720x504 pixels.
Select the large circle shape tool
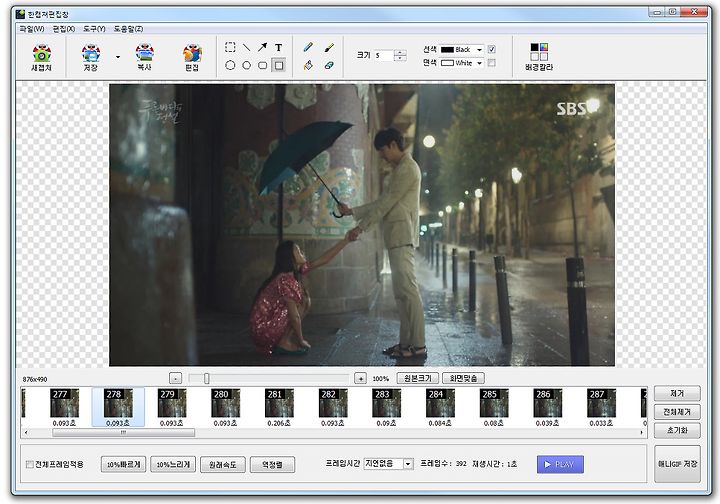230,65
